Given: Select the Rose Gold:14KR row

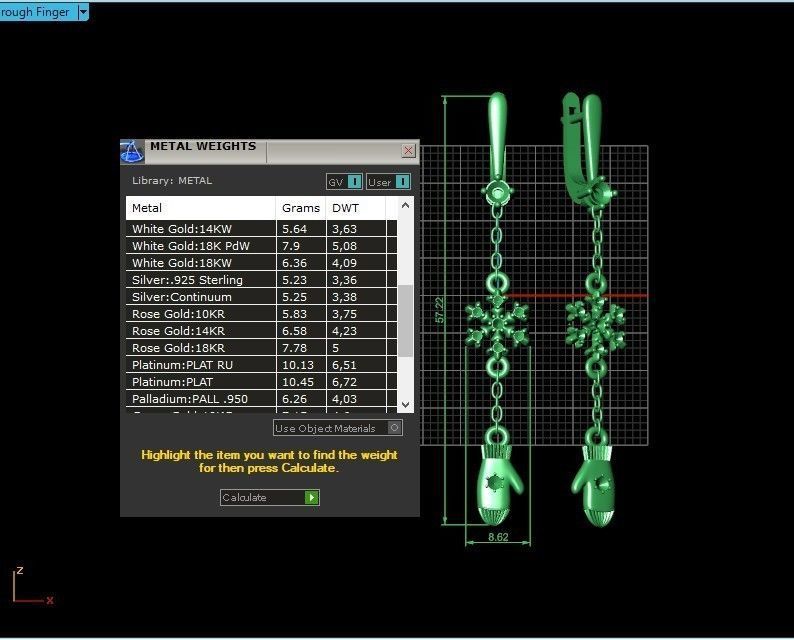Looking at the screenshot, I should coord(261,331).
